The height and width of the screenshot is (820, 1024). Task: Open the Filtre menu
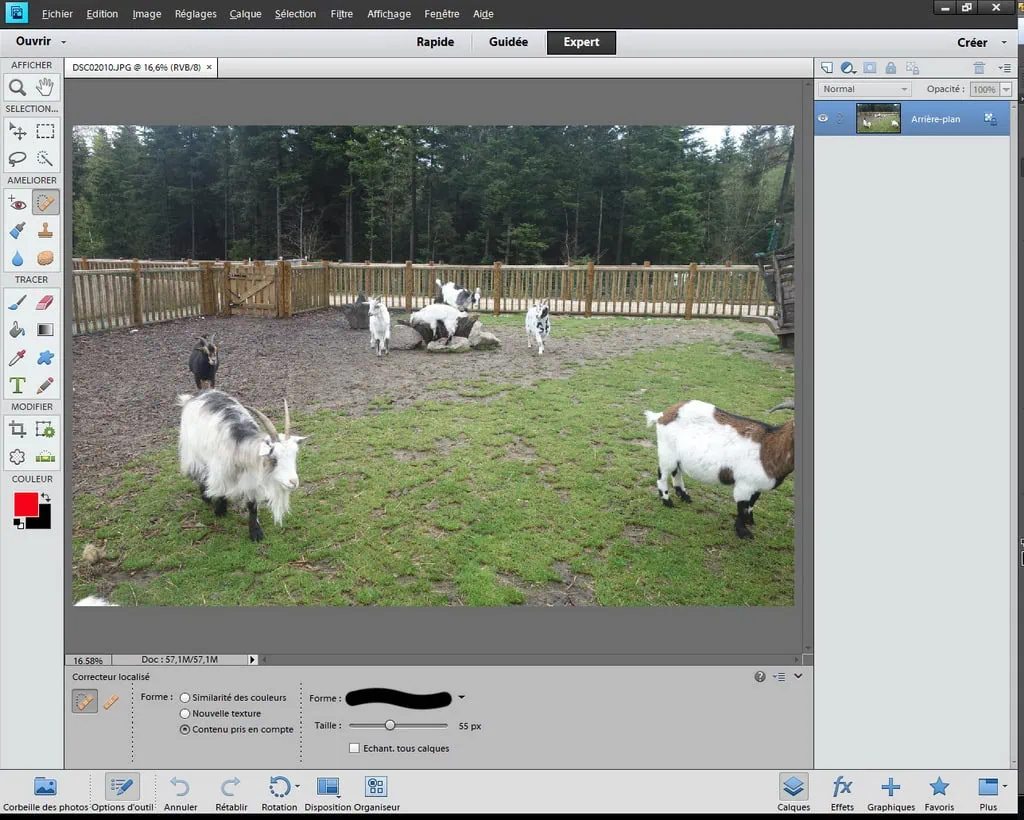341,14
